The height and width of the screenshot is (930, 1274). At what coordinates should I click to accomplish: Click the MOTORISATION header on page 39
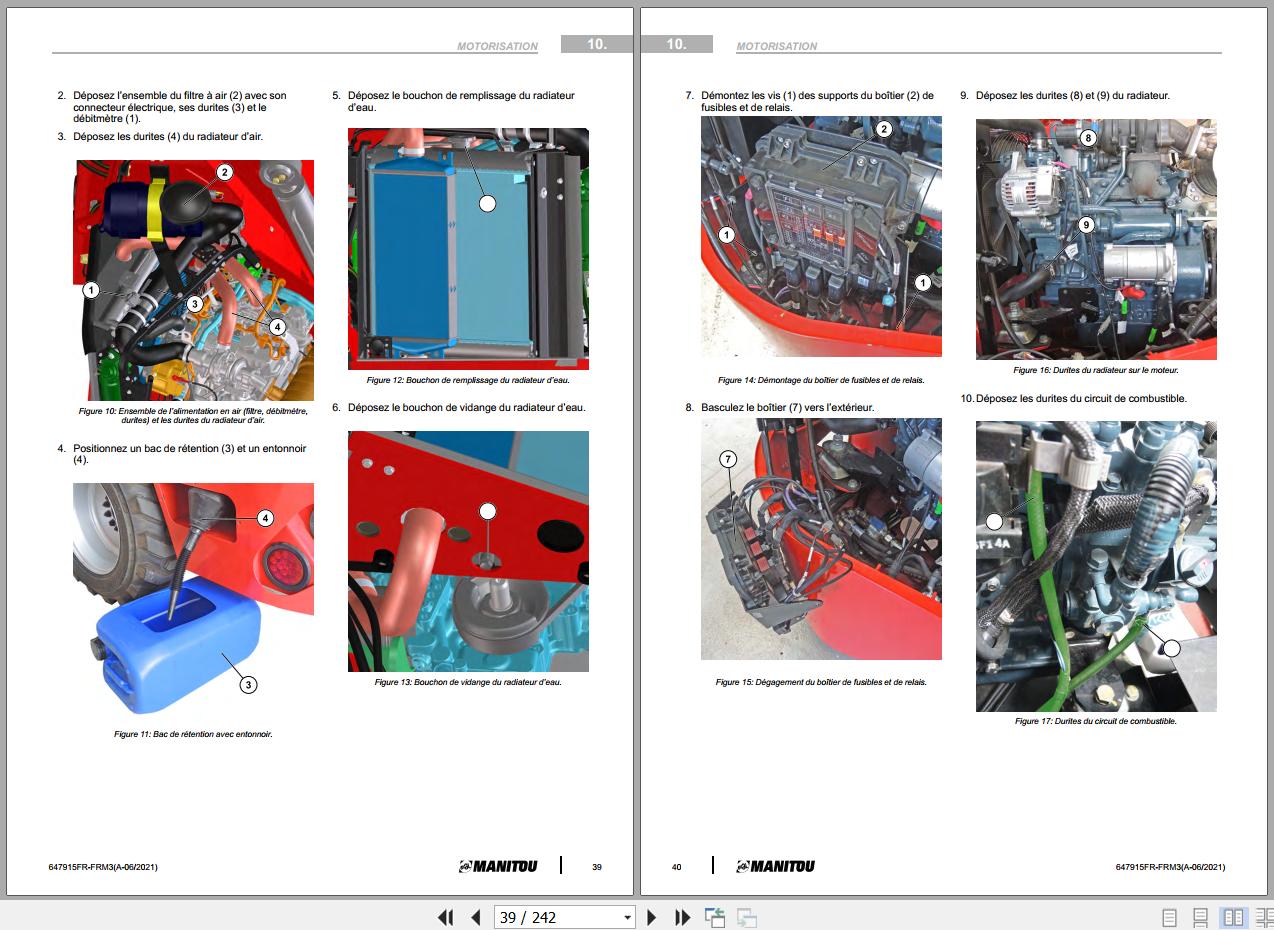(497, 46)
